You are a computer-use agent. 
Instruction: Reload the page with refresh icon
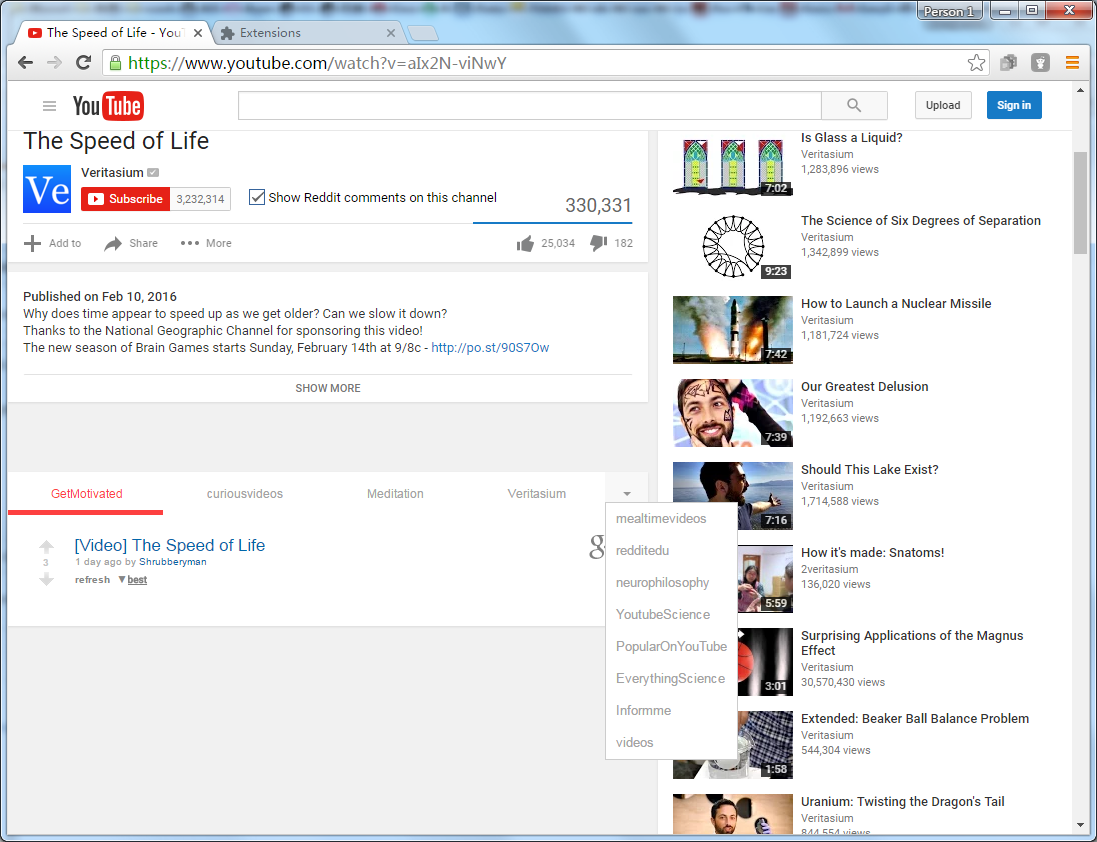[83, 62]
